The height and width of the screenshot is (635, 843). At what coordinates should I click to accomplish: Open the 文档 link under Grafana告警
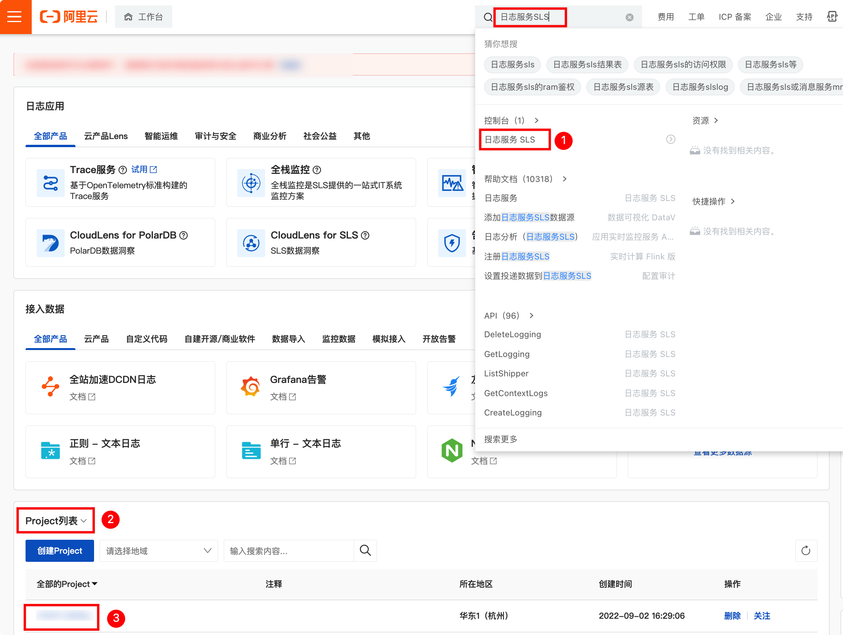pyautogui.click(x=283, y=397)
